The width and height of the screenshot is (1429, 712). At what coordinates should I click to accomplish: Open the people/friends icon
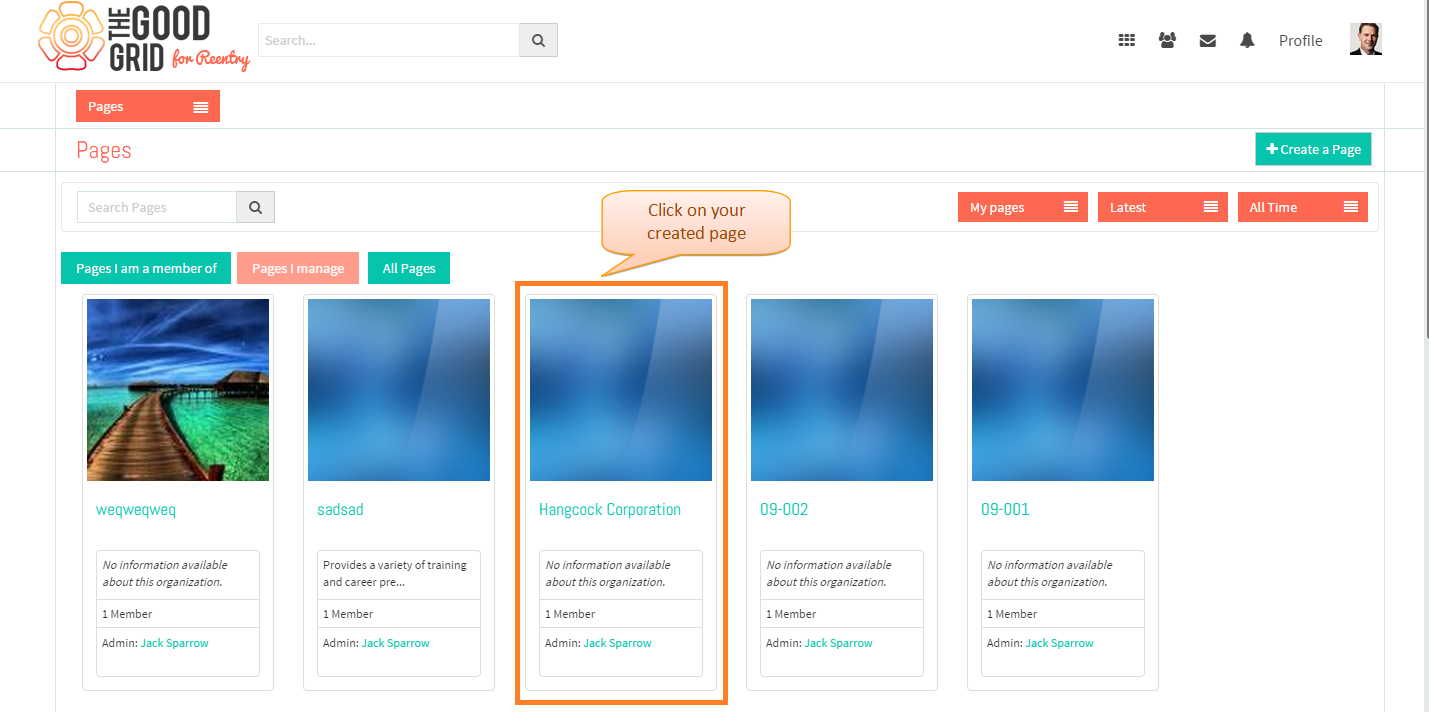(1167, 40)
